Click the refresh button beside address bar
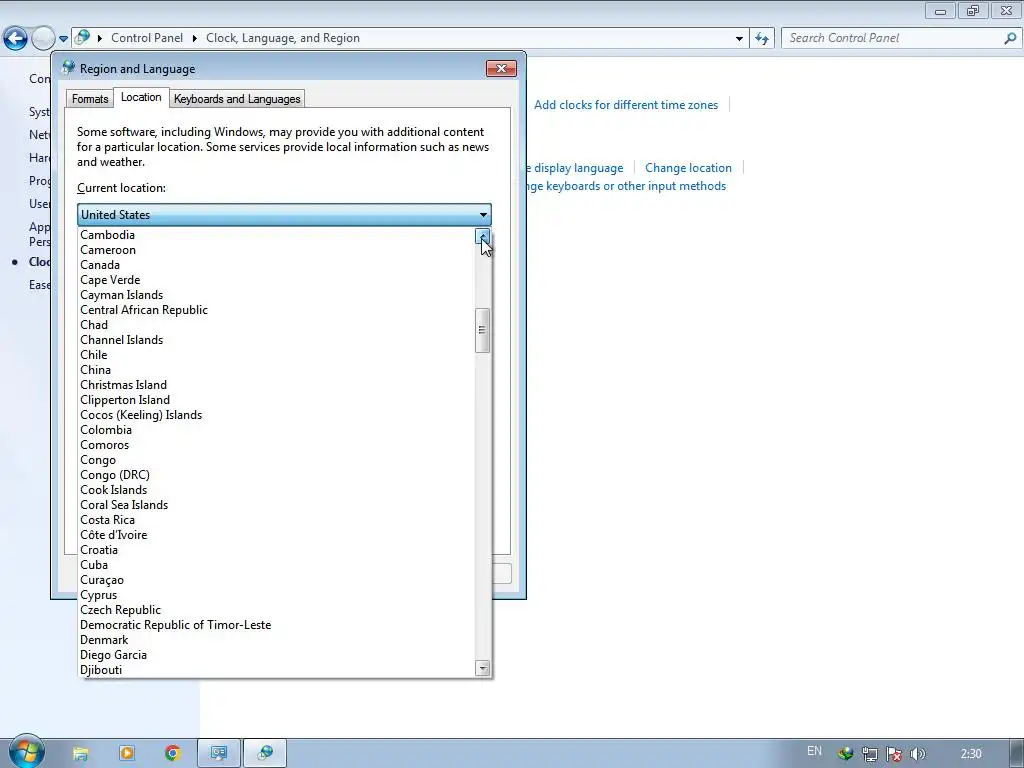1024x768 pixels. point(762,39)
